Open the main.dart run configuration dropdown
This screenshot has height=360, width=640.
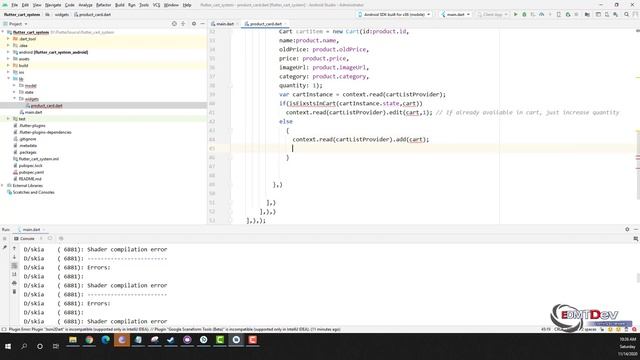(x=455, y=14)
